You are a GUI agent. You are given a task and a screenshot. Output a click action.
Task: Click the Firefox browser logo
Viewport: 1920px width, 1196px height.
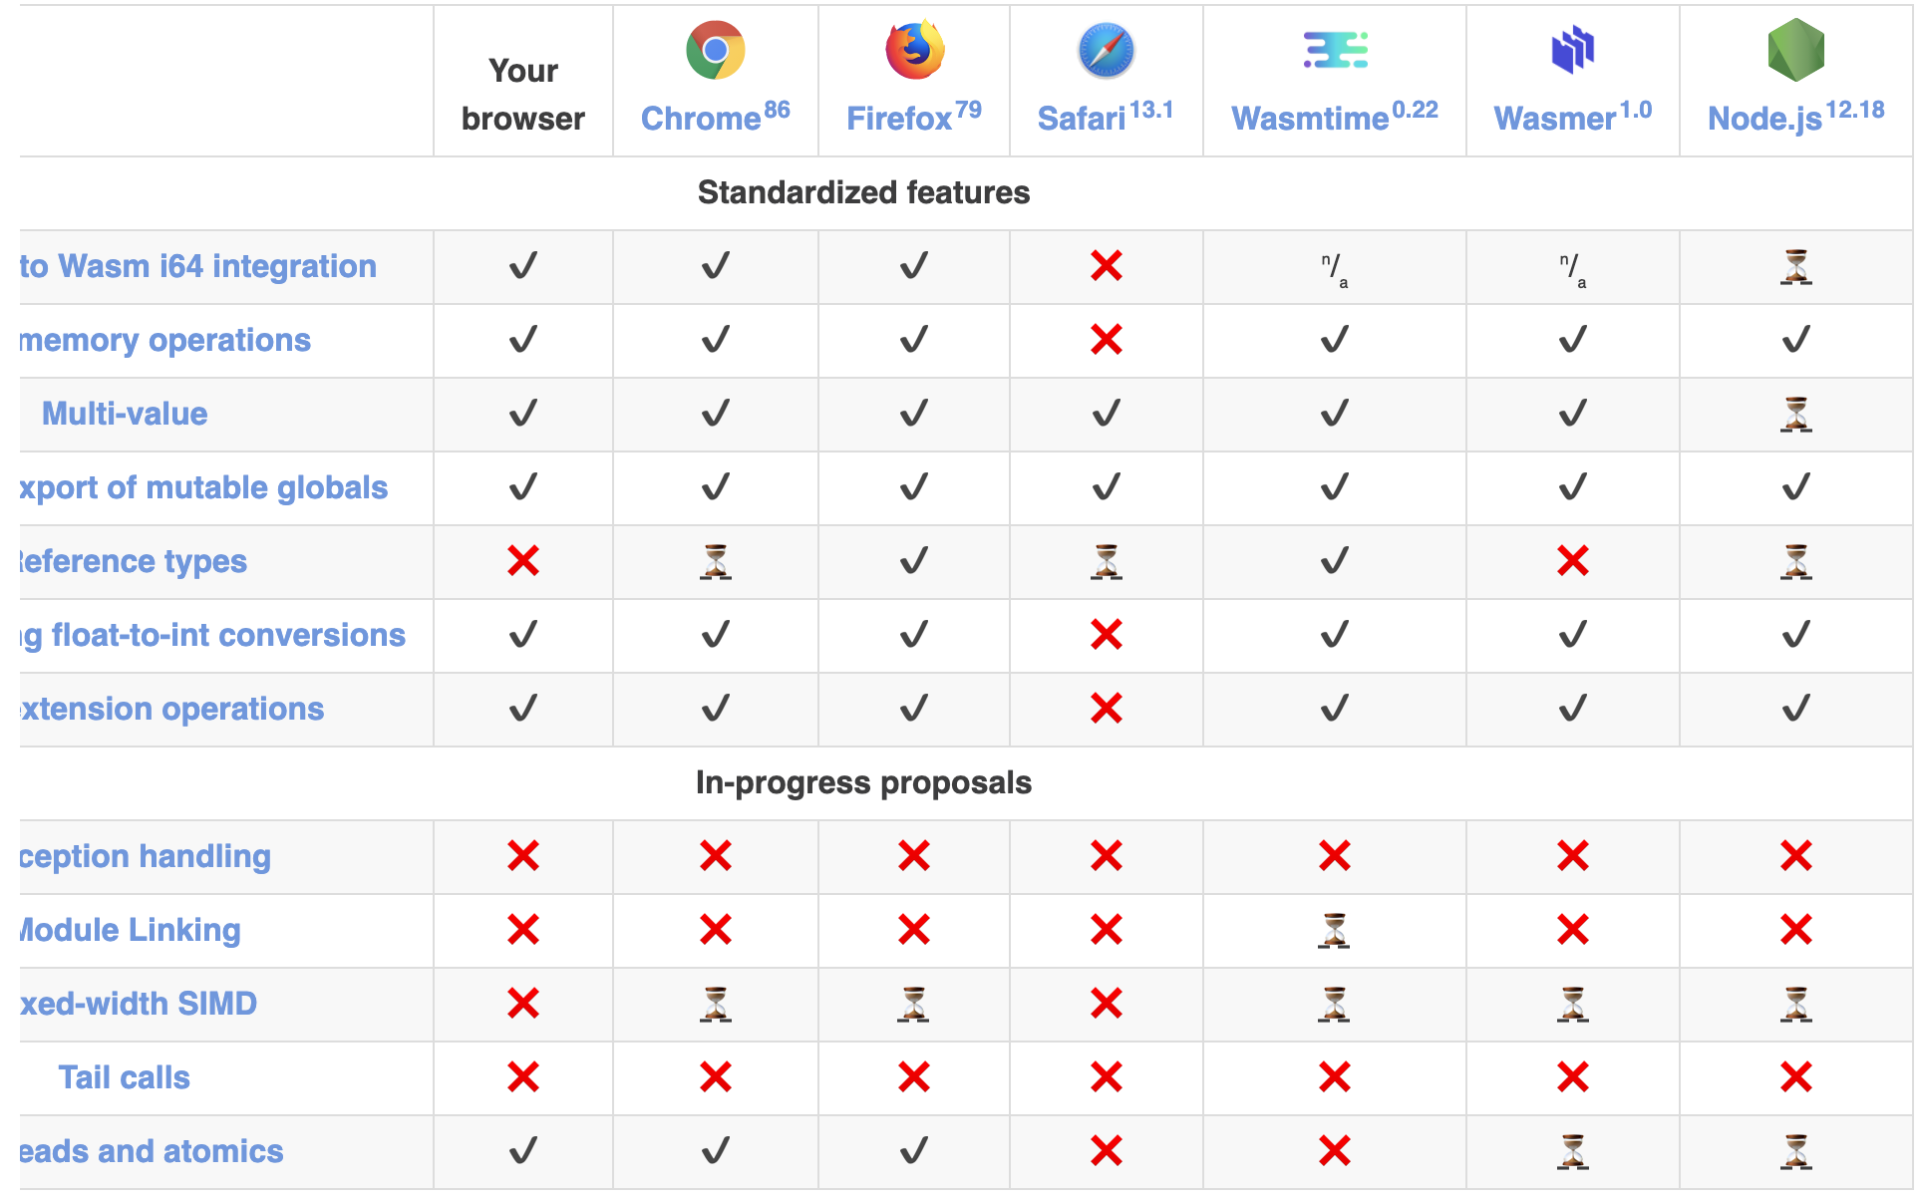914,49
